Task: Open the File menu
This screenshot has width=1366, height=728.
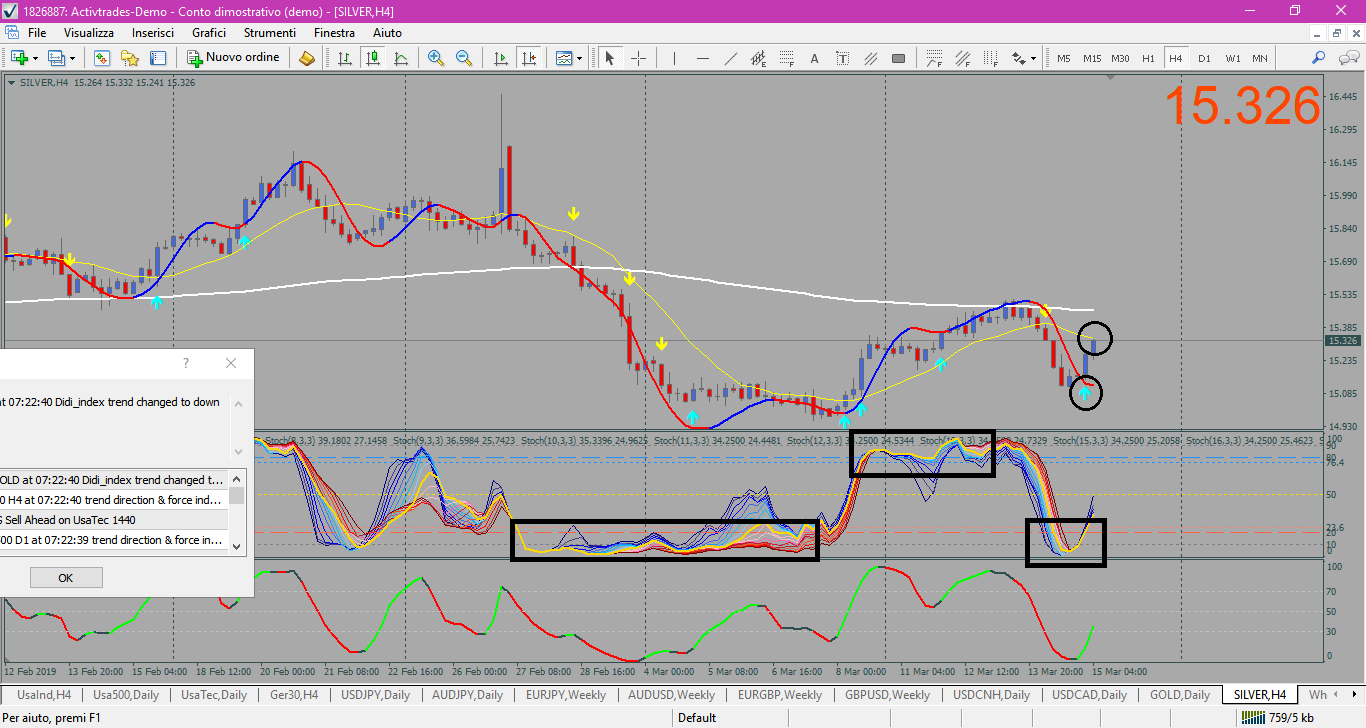Action: [x=37, y=33]
